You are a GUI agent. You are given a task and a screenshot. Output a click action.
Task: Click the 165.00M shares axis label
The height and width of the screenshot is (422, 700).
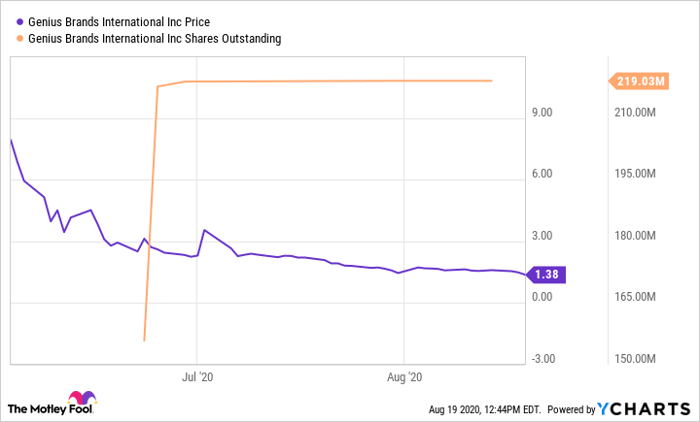coord(634,297)
